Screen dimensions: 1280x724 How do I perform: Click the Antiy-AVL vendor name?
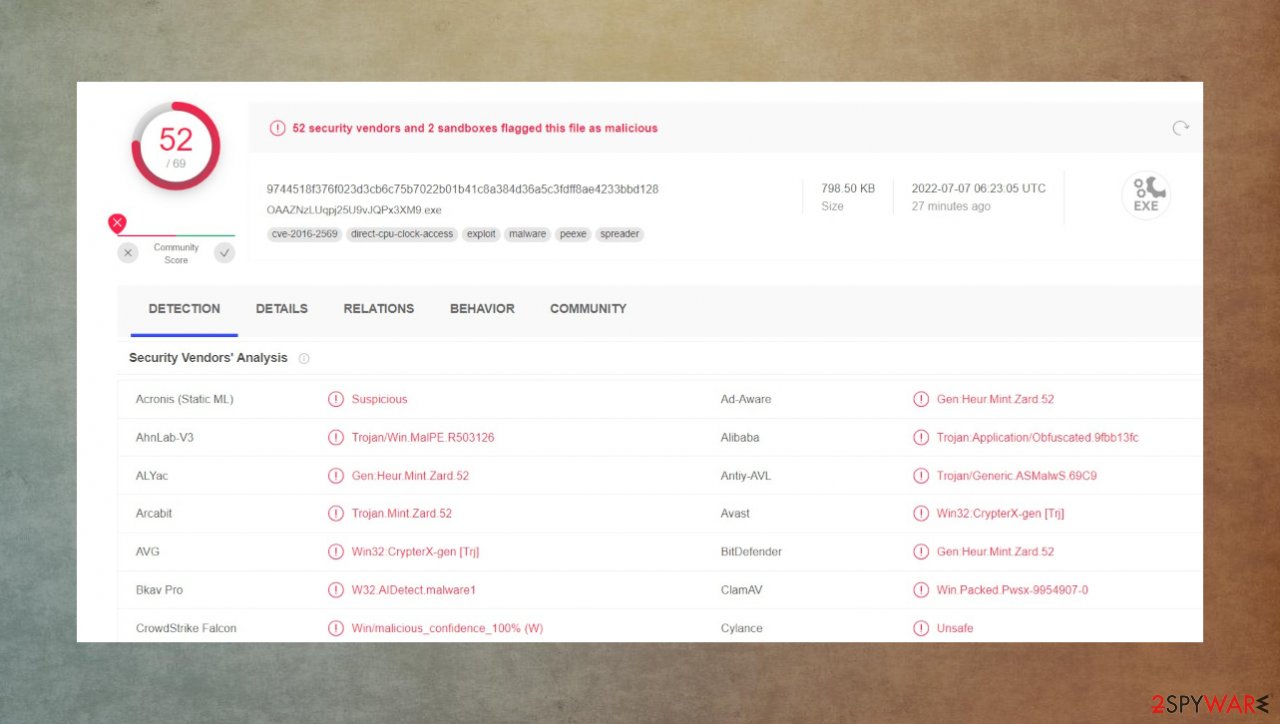746,475
